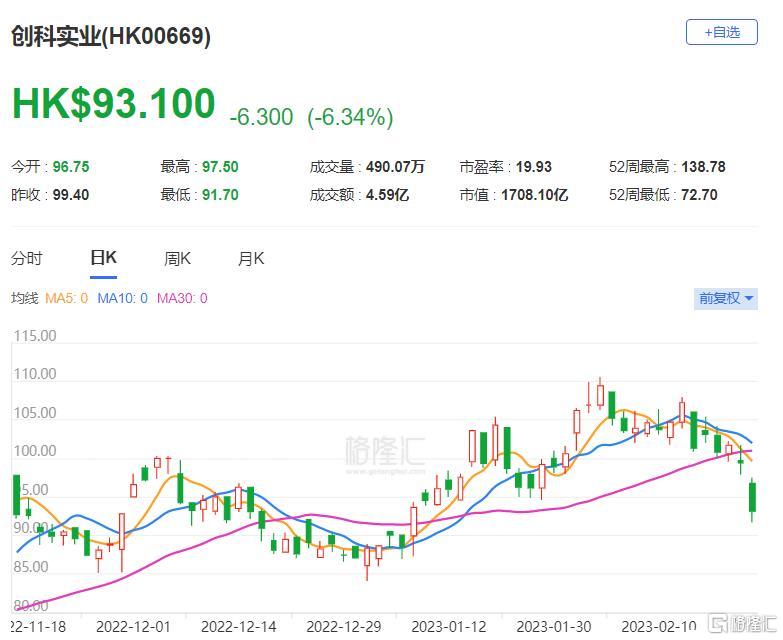The width and height of the screenshot is (783, 640).
Task: Click the 100.00 y-axis price label
Action: pyautogui.click(x=34, y=451)
